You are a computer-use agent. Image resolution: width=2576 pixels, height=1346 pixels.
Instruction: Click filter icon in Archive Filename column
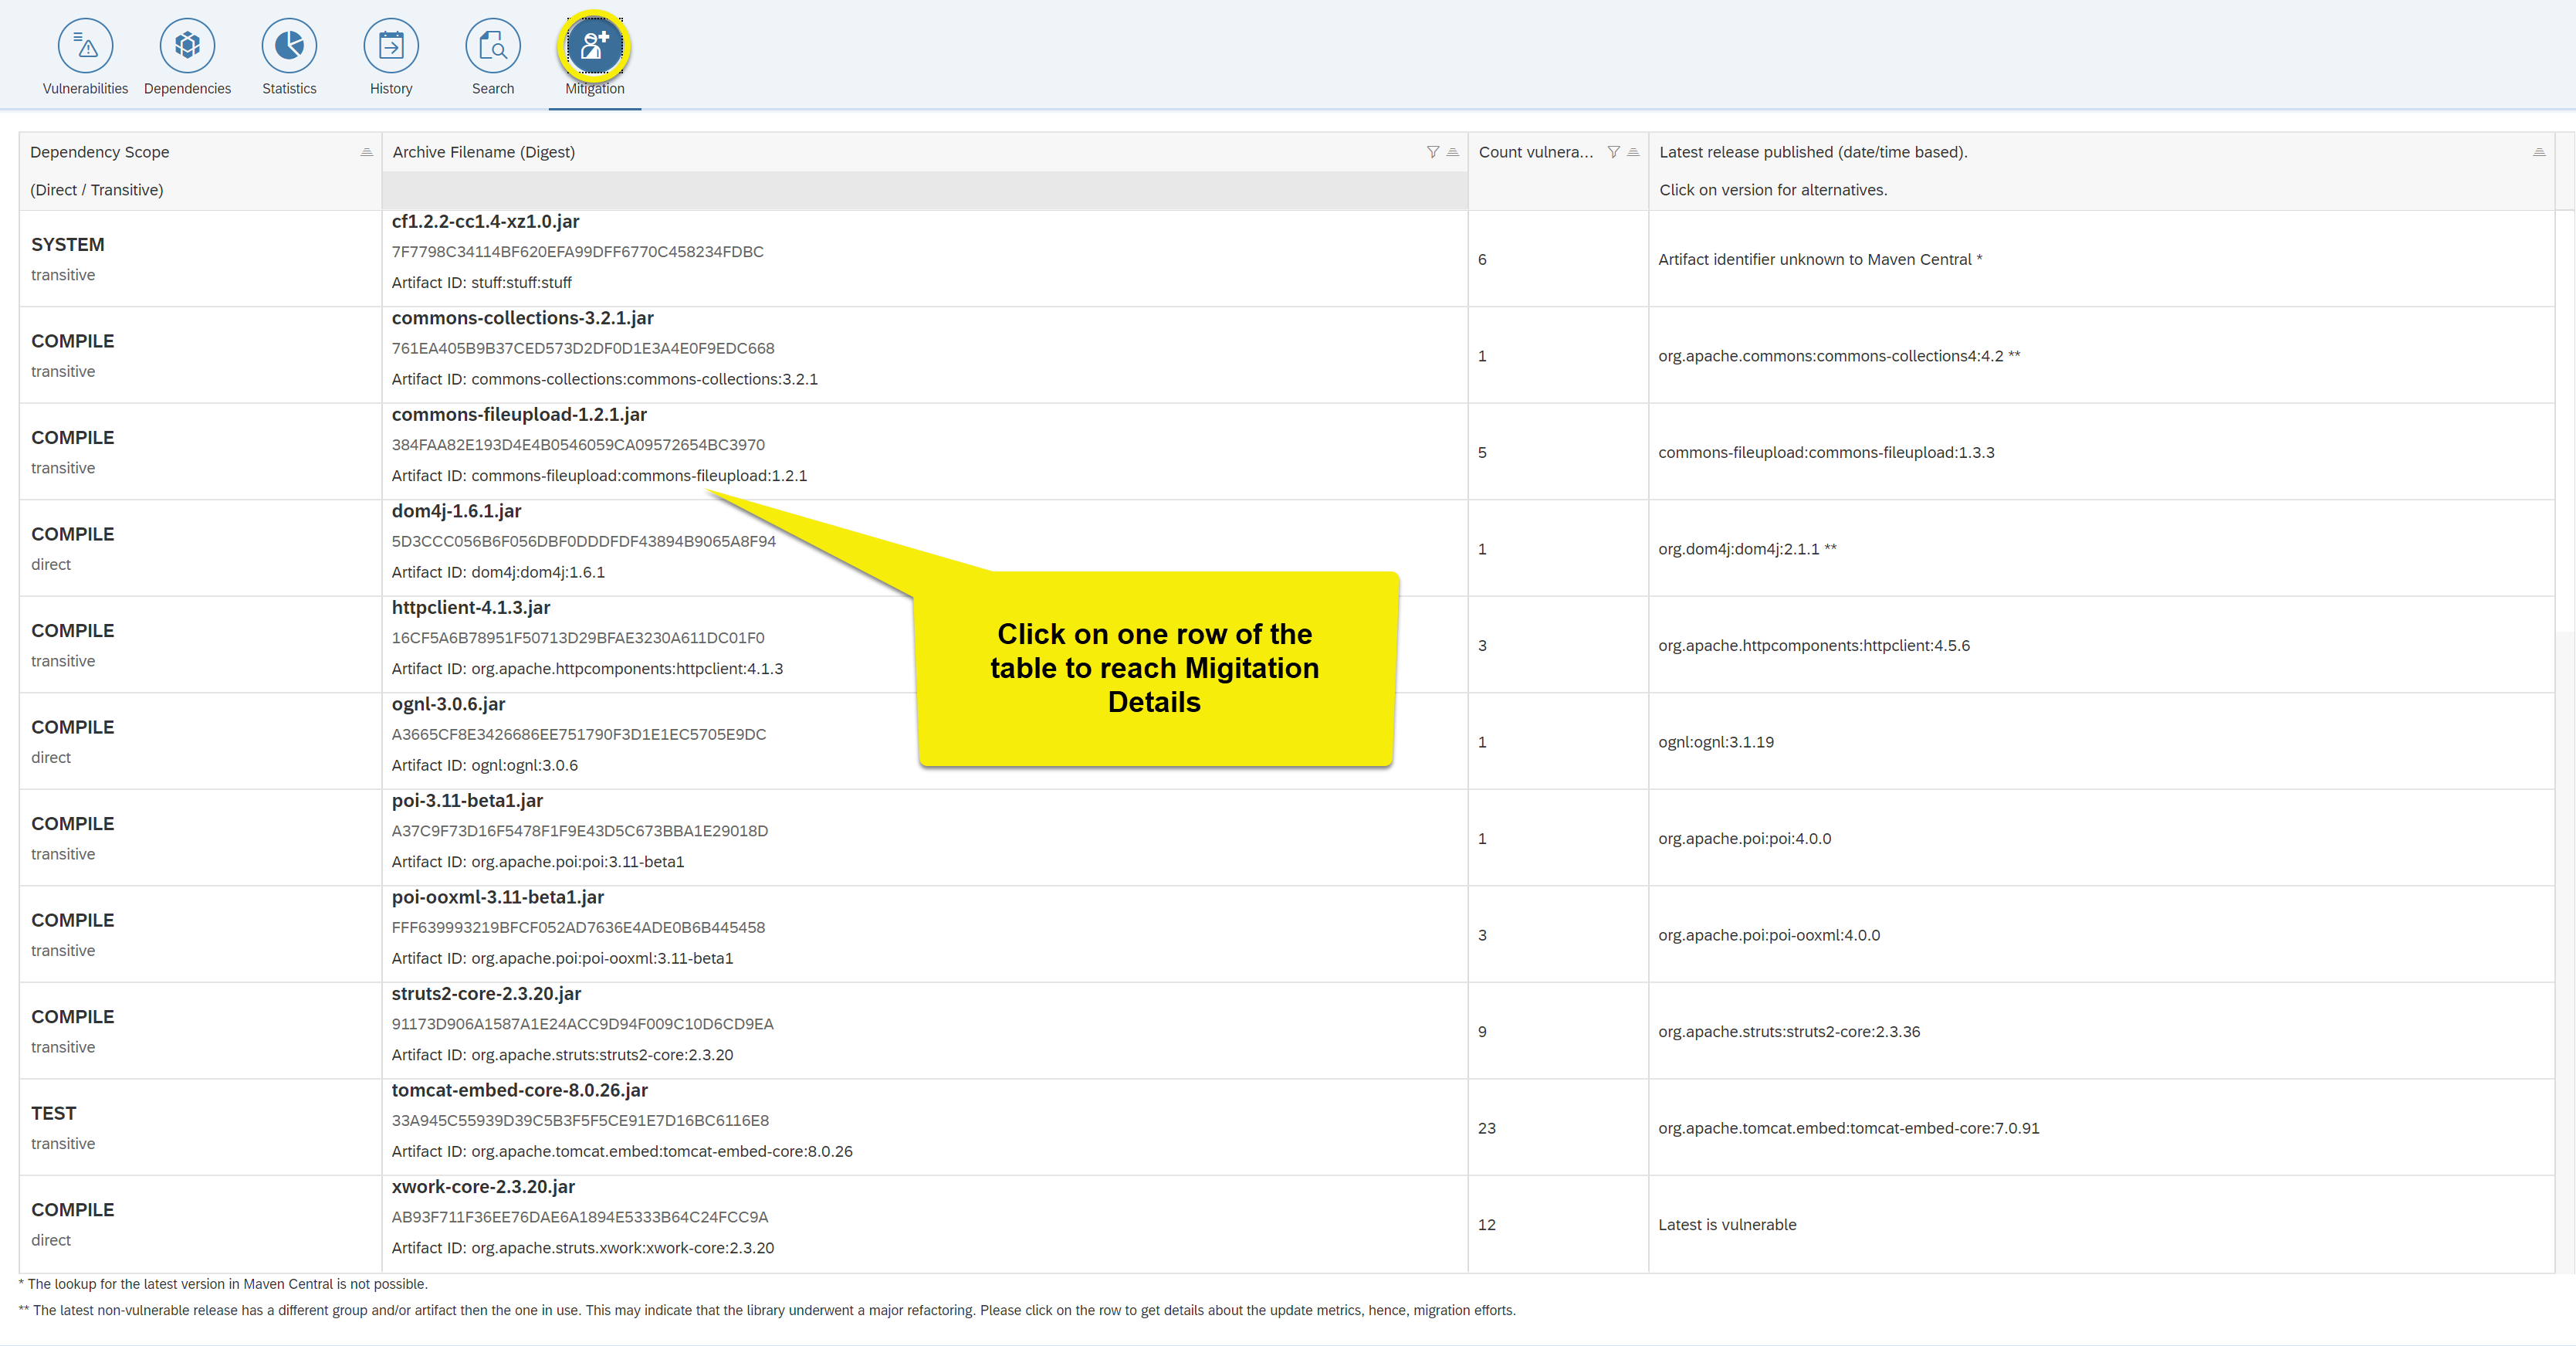(1432, 152)
